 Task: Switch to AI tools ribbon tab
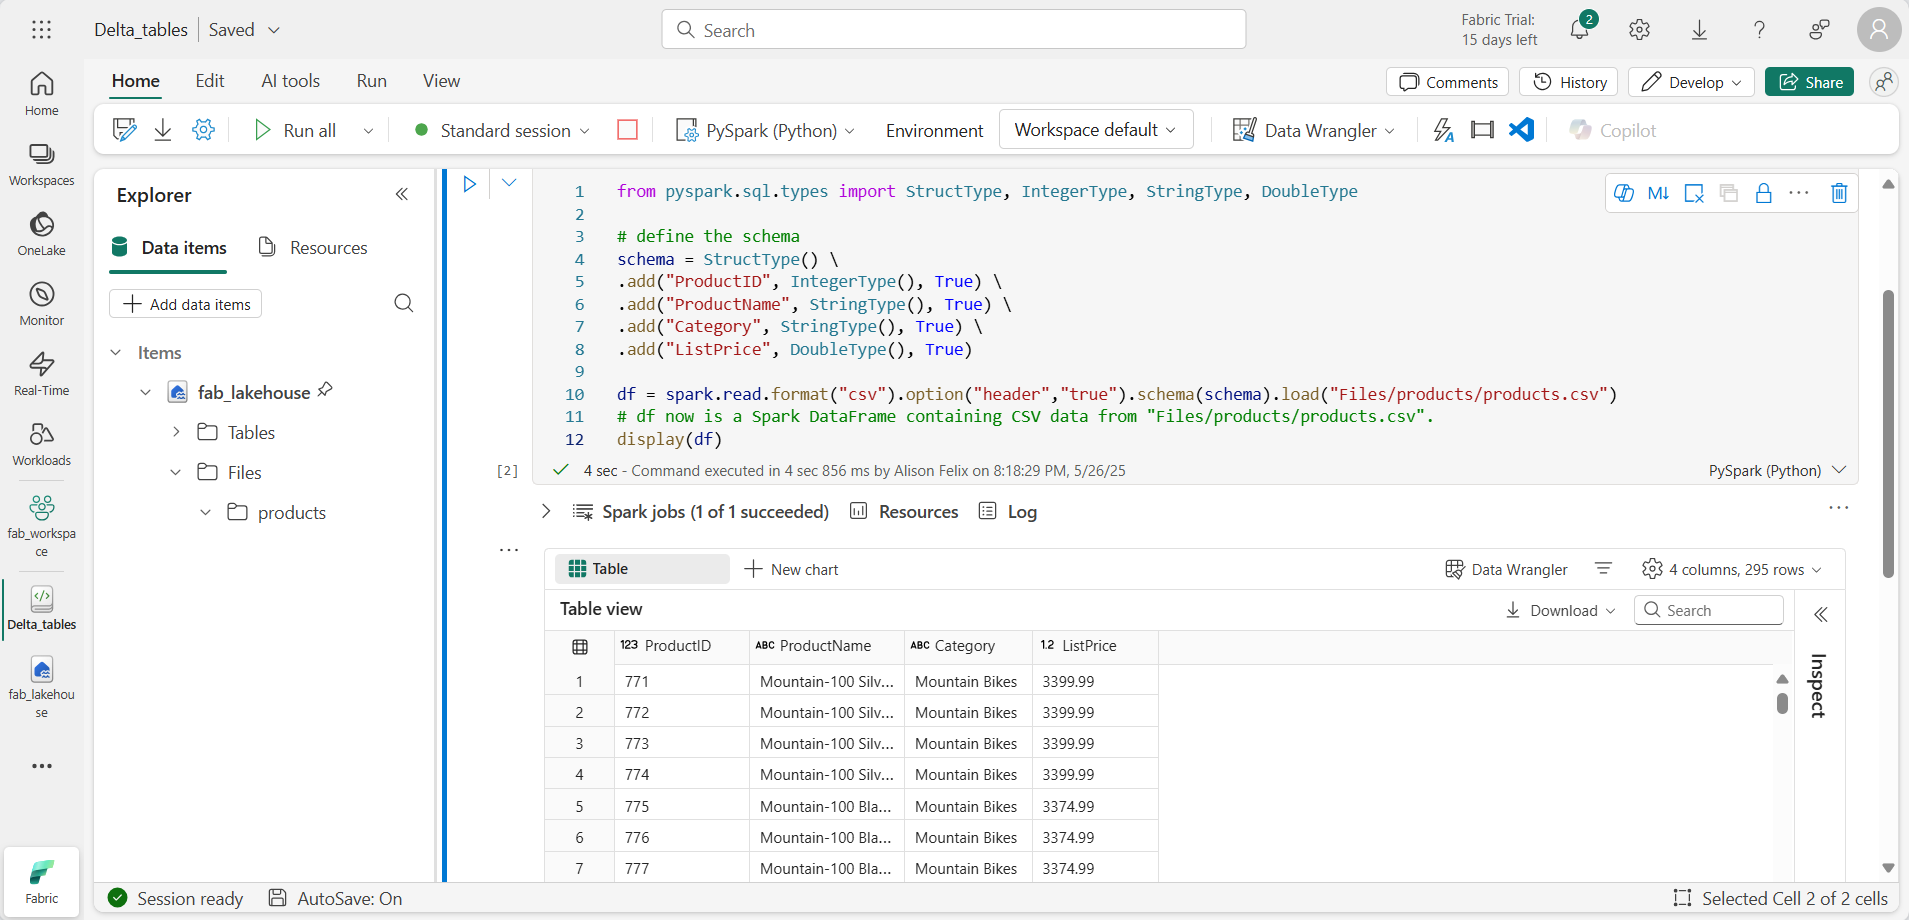click(x=291, y=81)
